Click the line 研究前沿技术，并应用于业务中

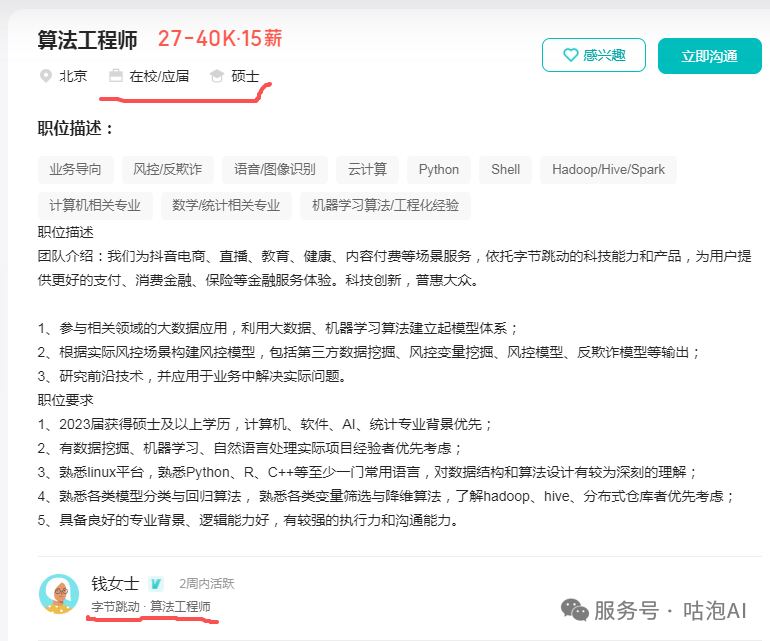(193, 376)
